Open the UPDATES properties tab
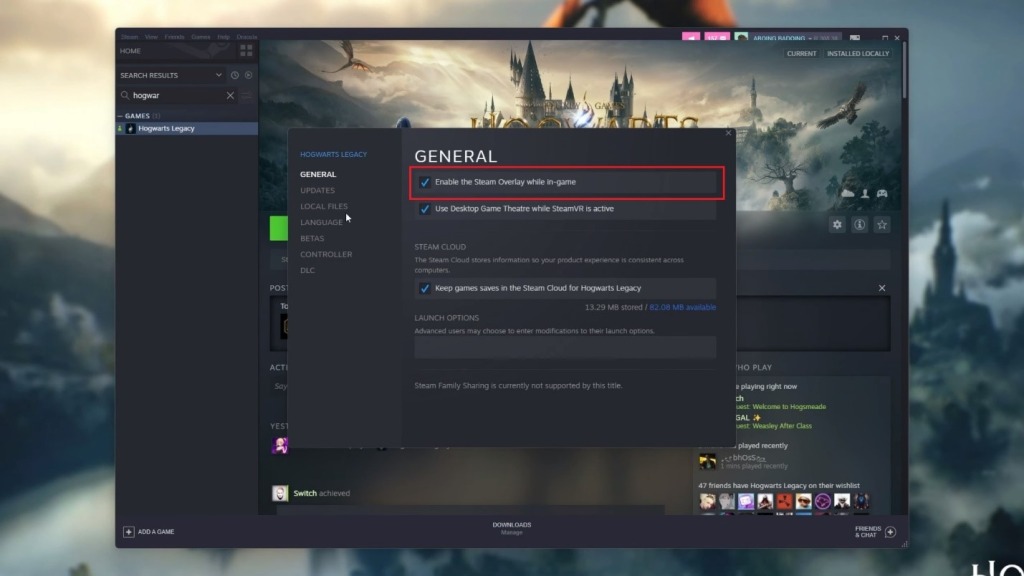The image size is (1024, 576). pos(317,190)
